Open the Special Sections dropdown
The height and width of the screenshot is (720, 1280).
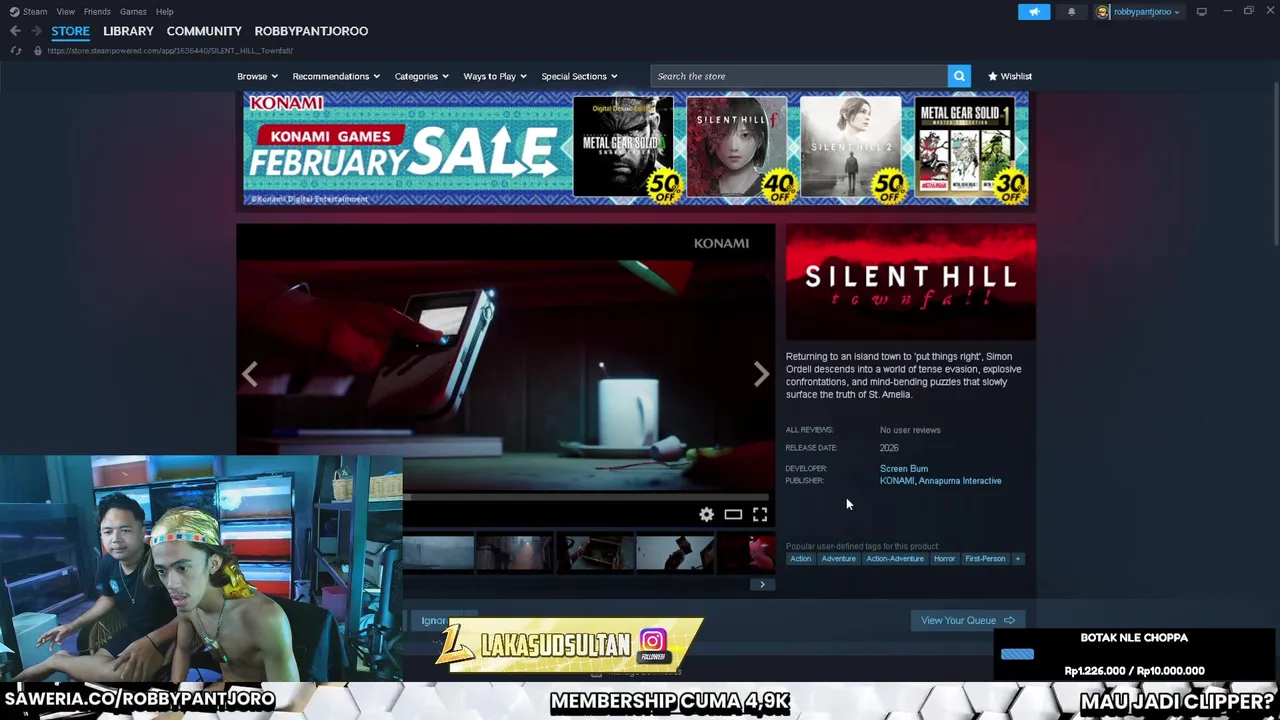(x=579, y=76)
